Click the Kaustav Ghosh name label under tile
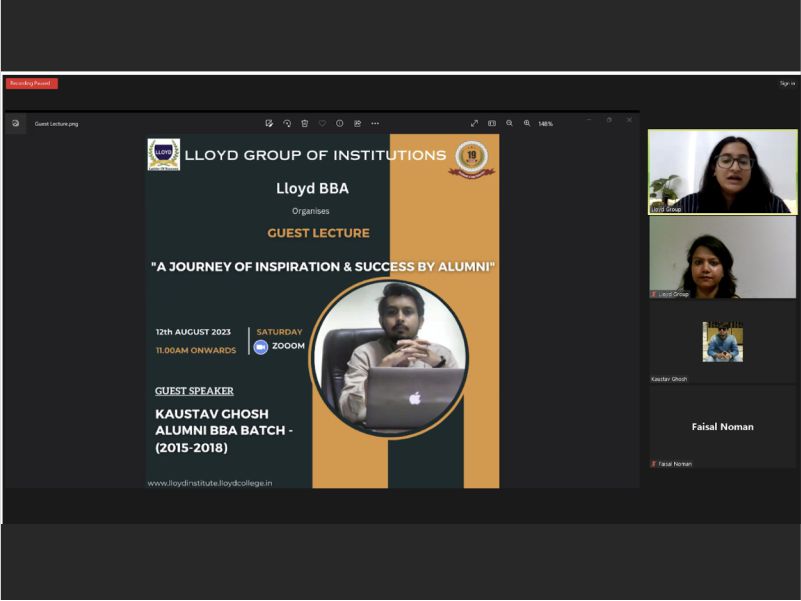The height and width of the screenshot is (601, 801). click(669, 379)
